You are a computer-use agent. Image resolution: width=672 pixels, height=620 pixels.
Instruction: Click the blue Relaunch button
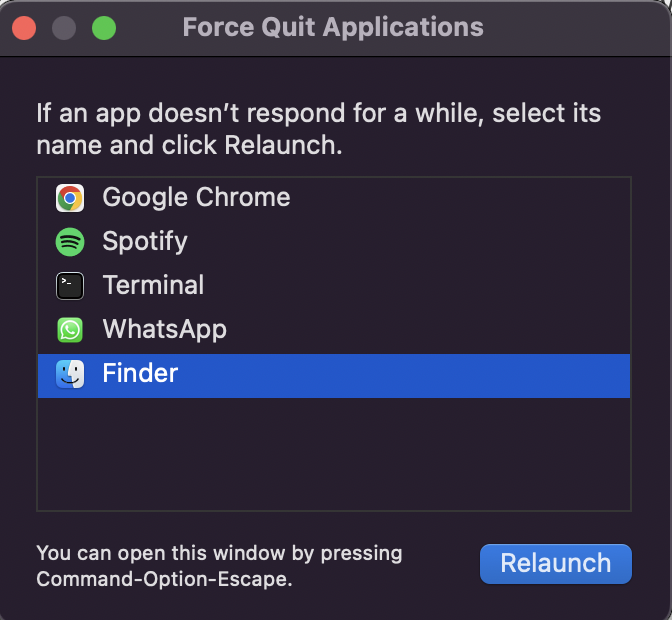(x=556, y=563)
